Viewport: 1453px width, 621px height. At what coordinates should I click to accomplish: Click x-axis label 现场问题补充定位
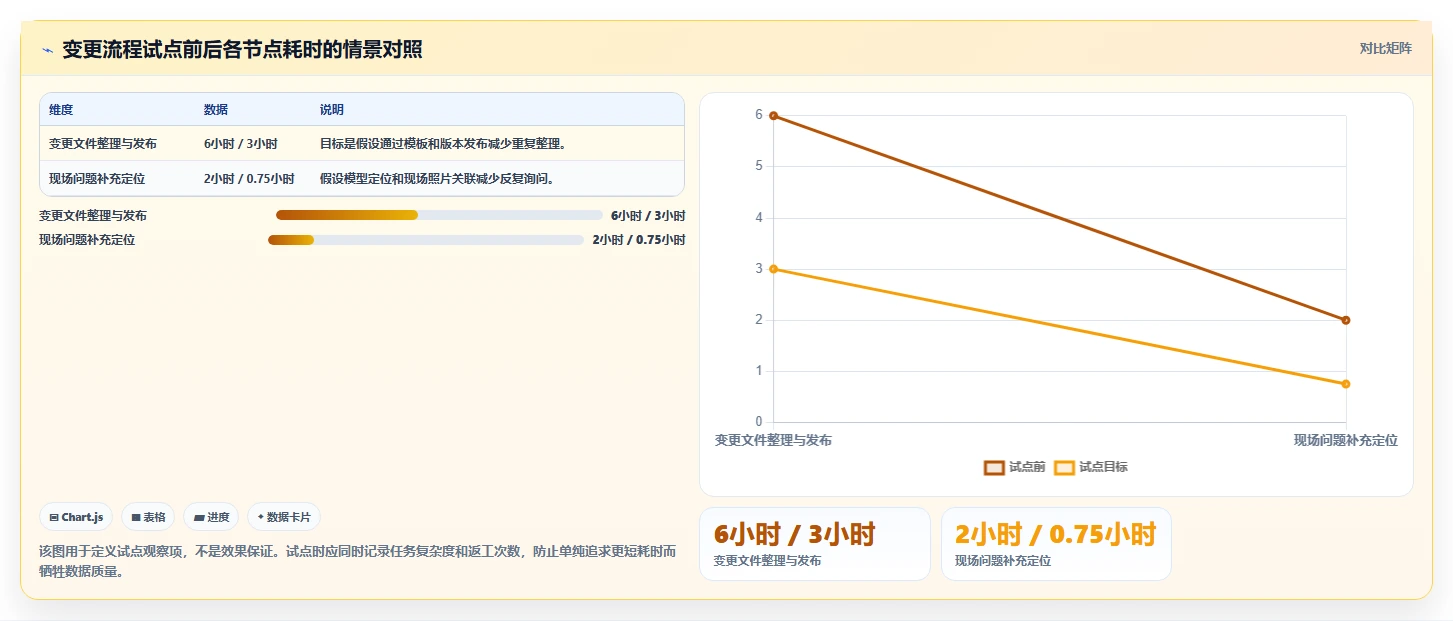[1346, 440]
